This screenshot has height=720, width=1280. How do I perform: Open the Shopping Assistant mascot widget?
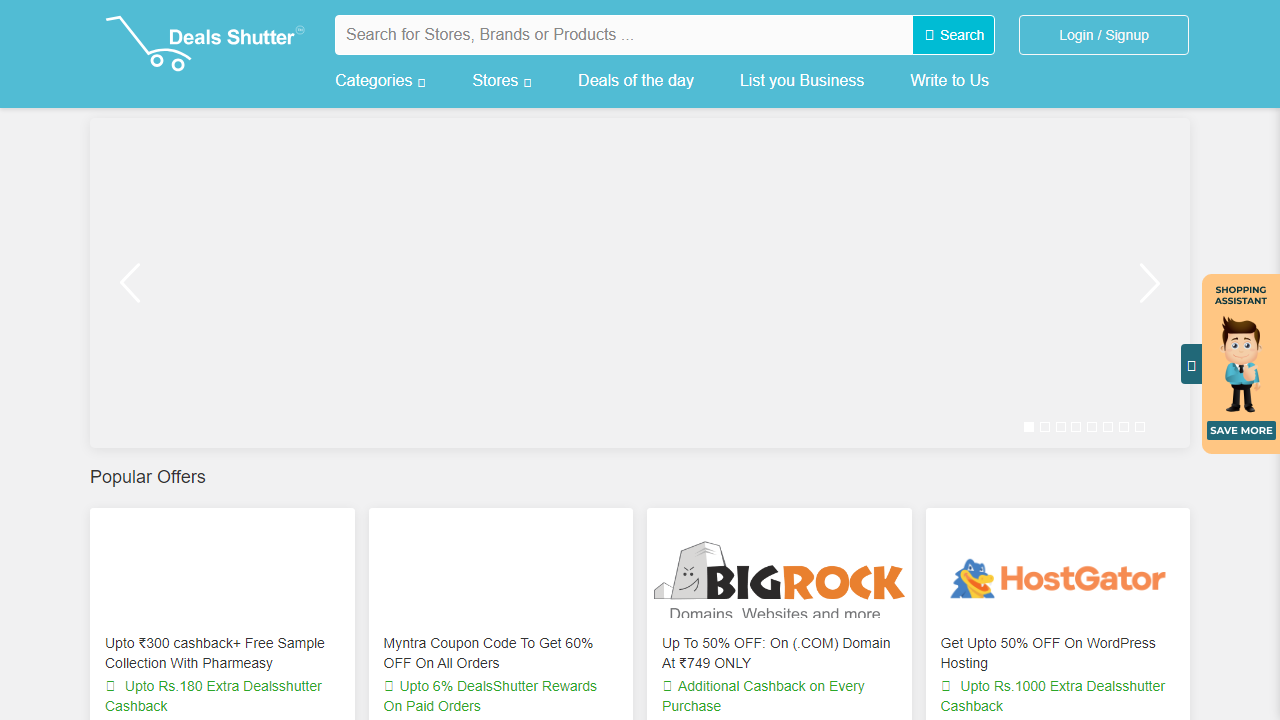(x=1241, y=364)
